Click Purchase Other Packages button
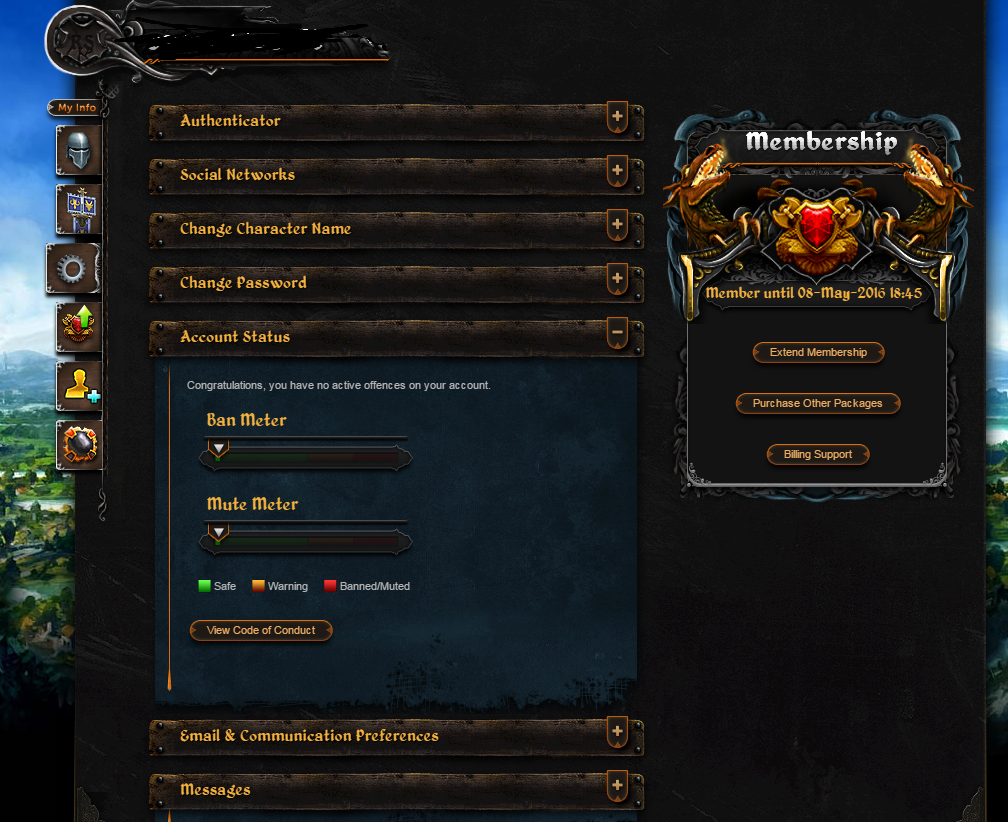The width and height of the screenshot is (1008, 822). [818, 403]
